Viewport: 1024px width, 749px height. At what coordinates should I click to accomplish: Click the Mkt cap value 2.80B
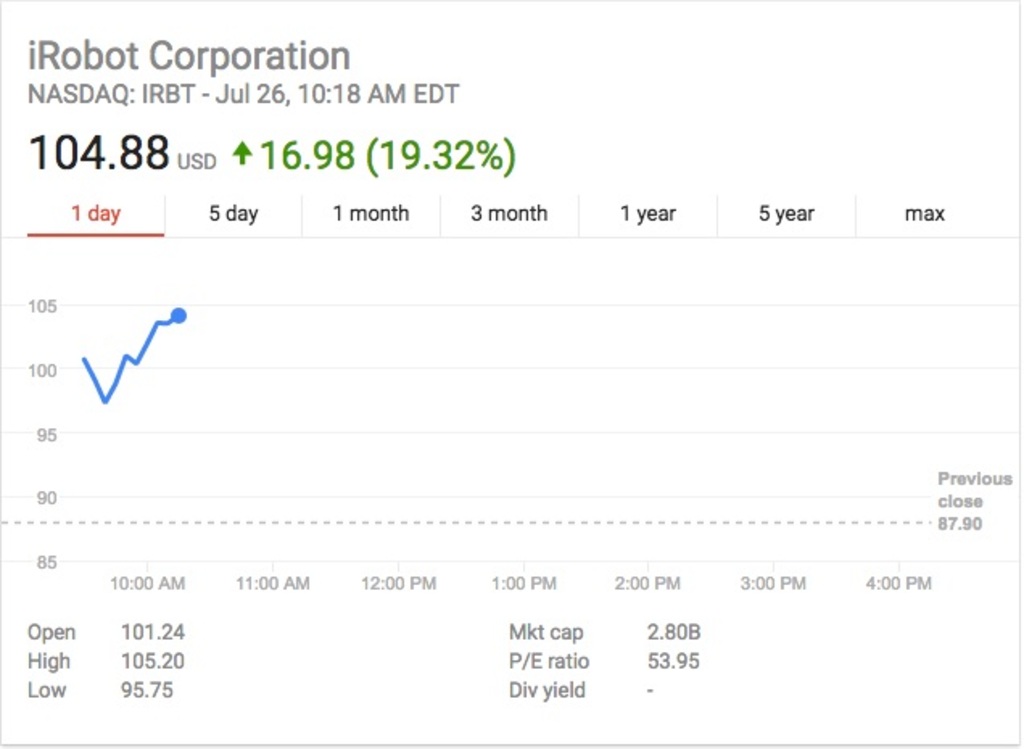point(674,632)
